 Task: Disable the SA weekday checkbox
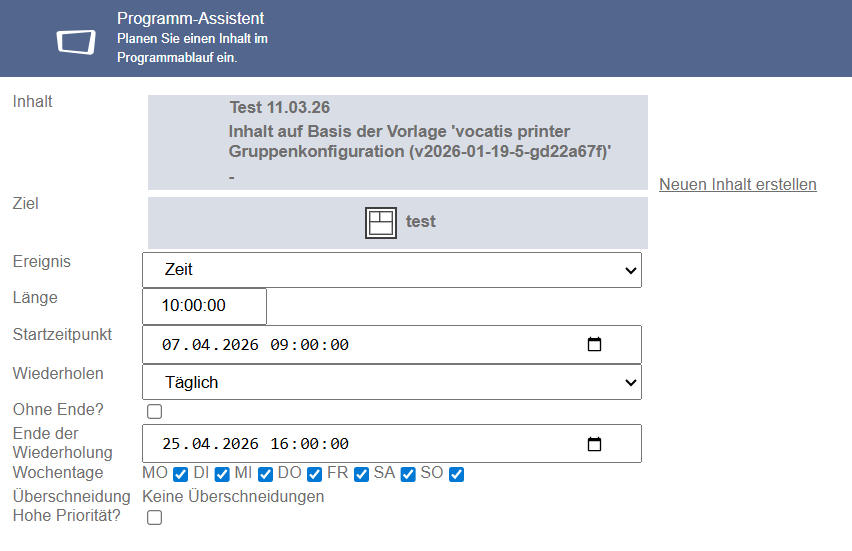point(408,474)
